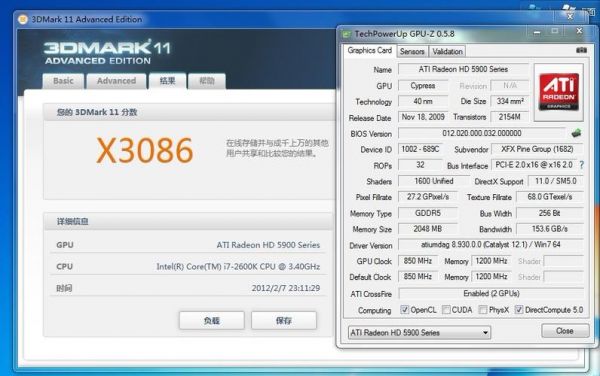Screen dimensions: 600x376
Task: Toggle the CUDA checkbox
Action: pyautogui.click(x=446, y=309)
